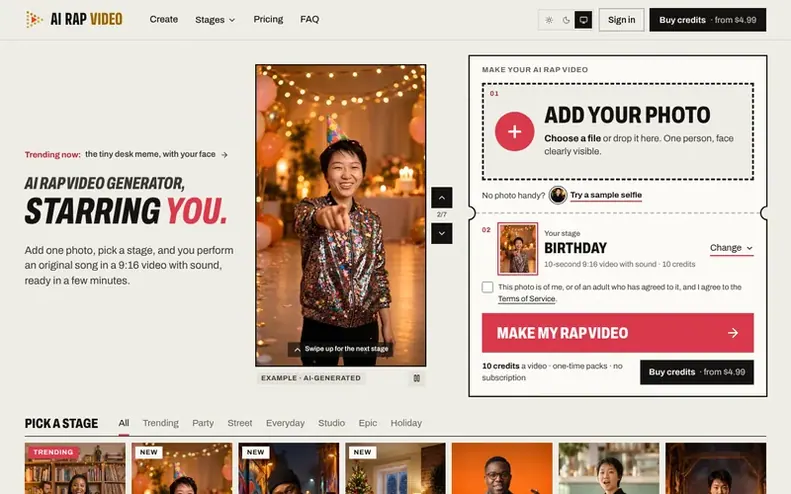Click Buy credits in the form panel
Image resolution: width=791 pixels, height=494 pixels.
697,372
